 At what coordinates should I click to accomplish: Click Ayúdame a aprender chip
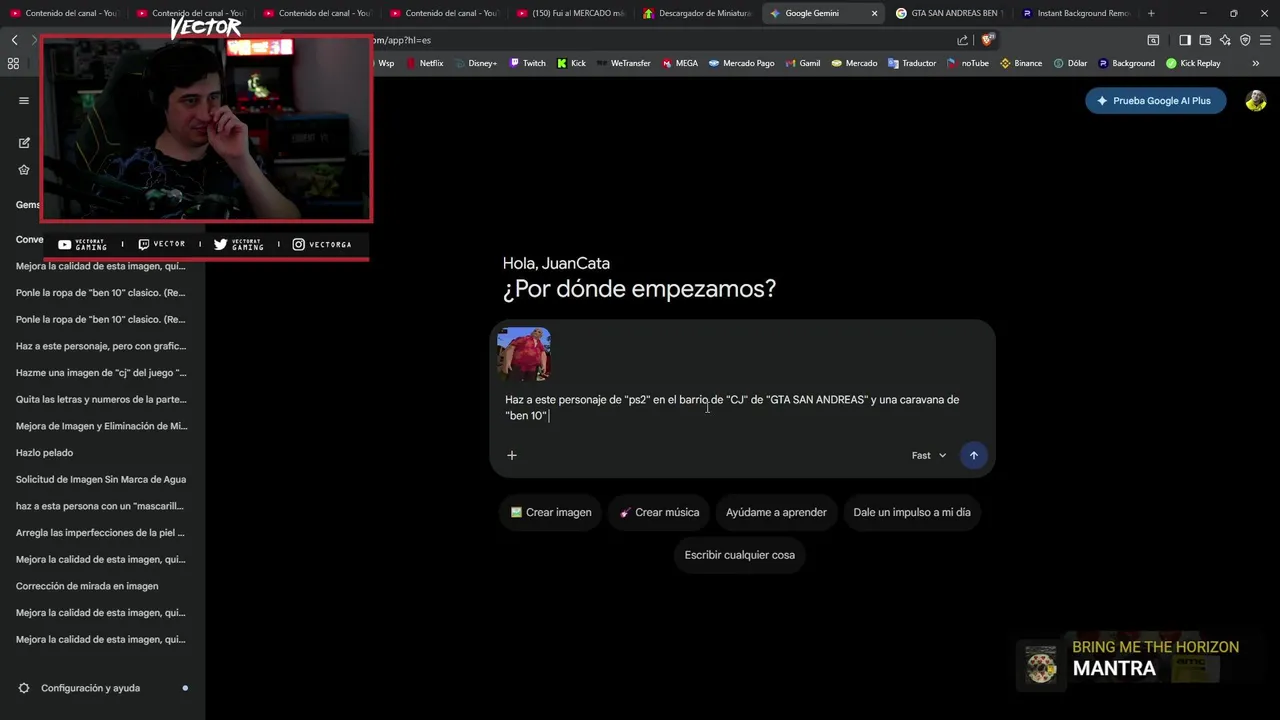click(776, 512)
